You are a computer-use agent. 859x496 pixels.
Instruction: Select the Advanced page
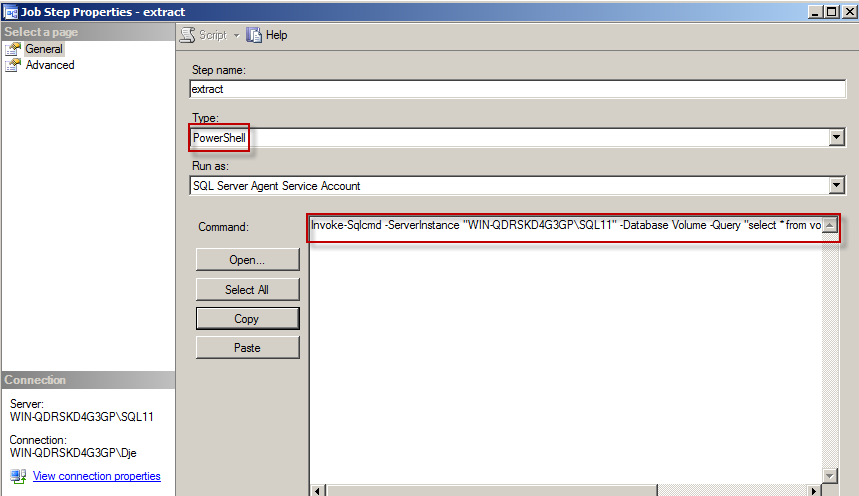[49, 65]
